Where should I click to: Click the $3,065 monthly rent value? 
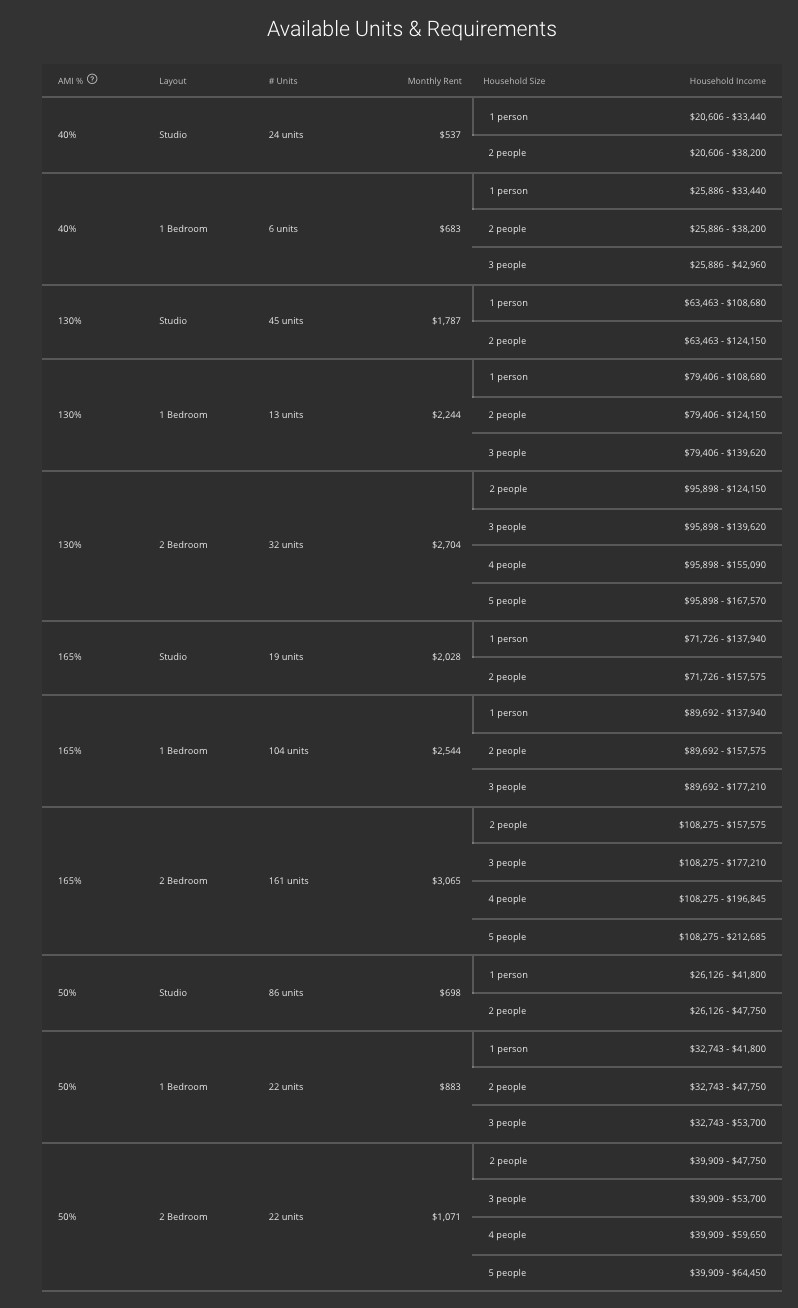pos(446,881)
